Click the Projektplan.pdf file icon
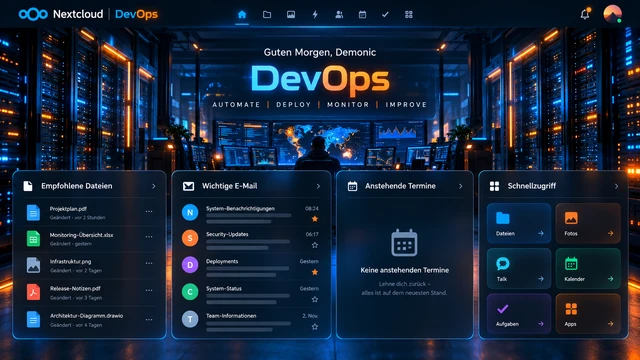 [33, 213]
